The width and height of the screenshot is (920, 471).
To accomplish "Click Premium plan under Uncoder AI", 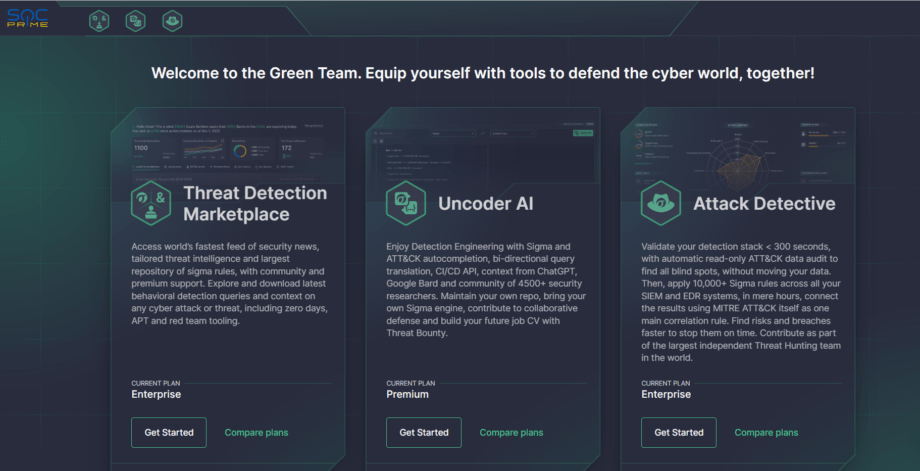I will (x=407, y=394).
